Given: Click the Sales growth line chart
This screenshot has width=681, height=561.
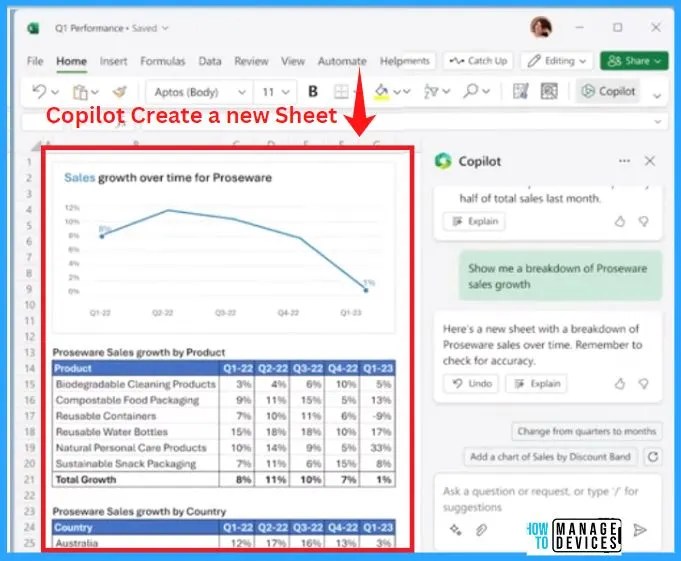Looking at the screenshot, I should (224, 248).
